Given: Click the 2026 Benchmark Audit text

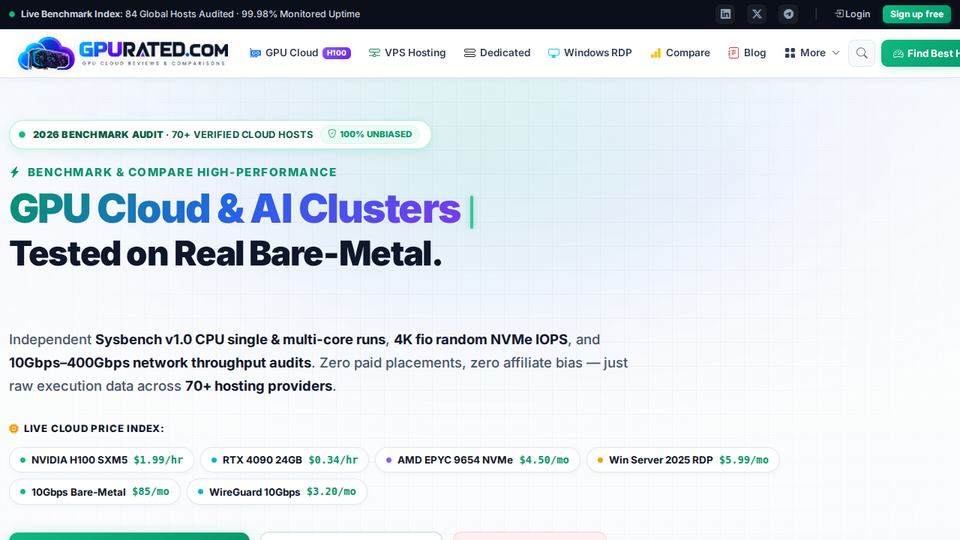Looking at the screenshot, I should [x=98, y=135].
